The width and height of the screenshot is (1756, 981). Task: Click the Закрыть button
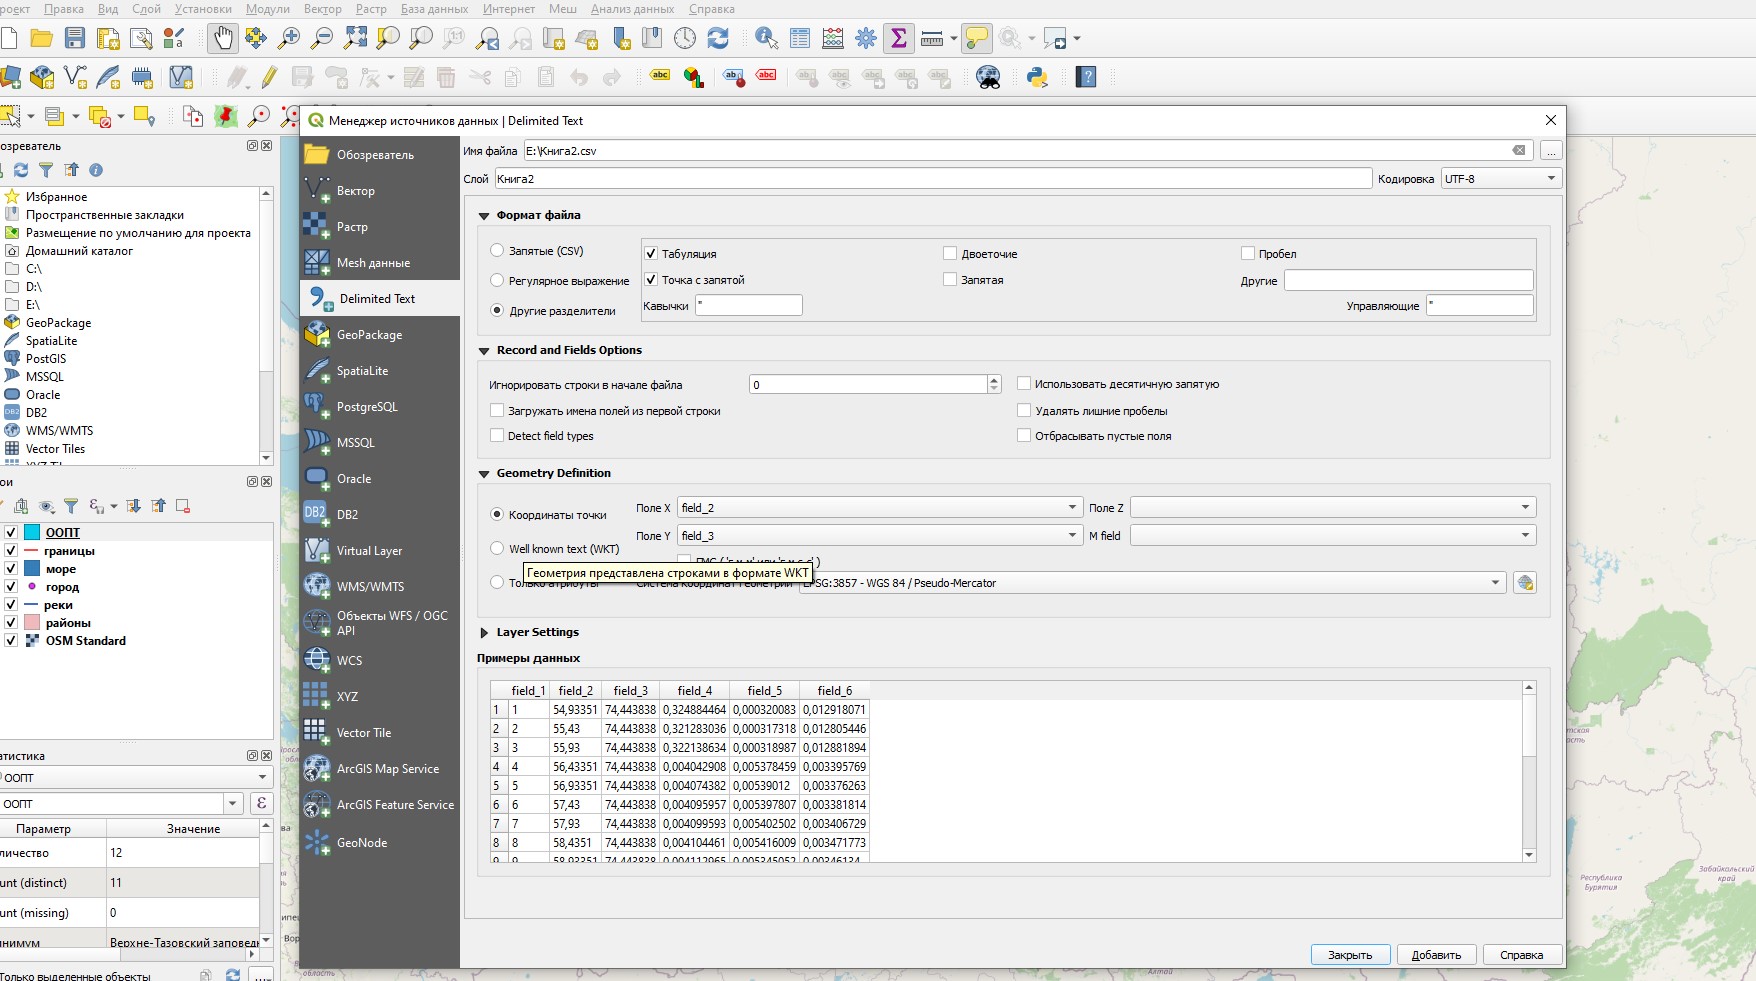pyautogui.click(x=1349, y=955)
